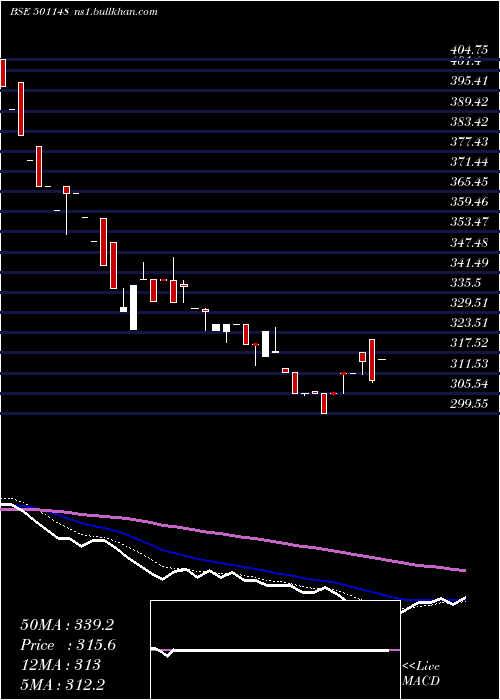Click the 377.43 price label

469,142
